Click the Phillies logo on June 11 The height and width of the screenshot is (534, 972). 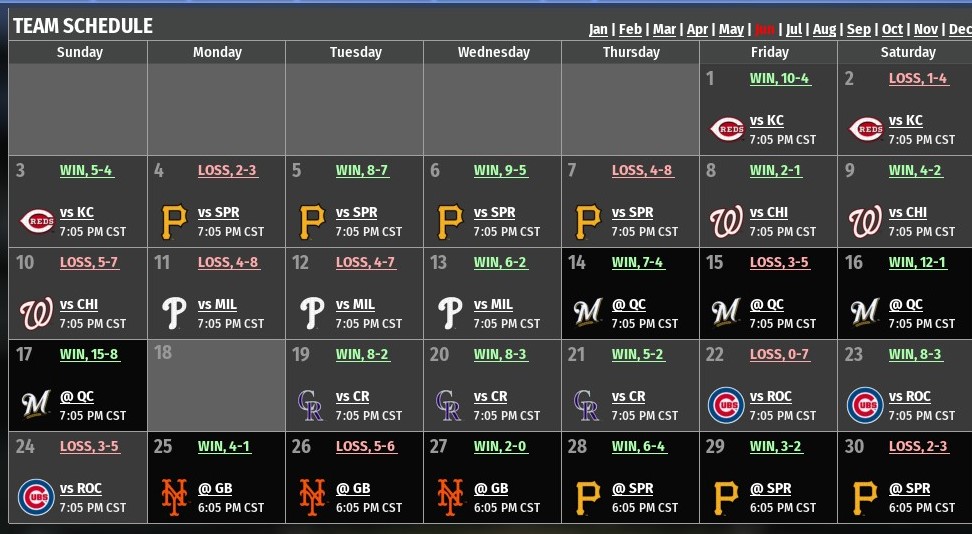[173, 313]
